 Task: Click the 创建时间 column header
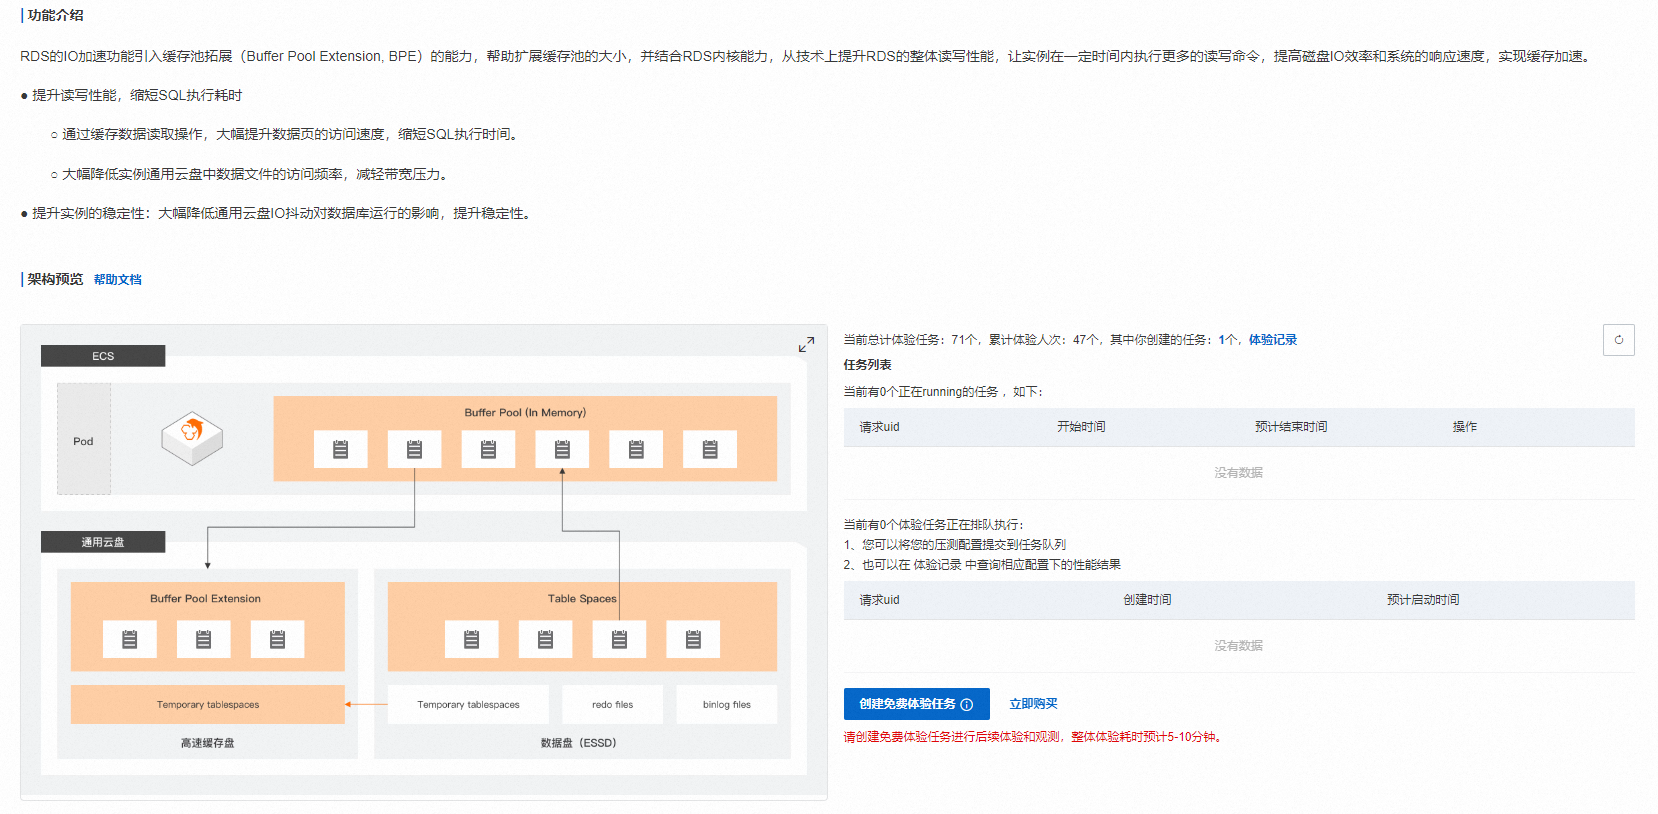1147,600
